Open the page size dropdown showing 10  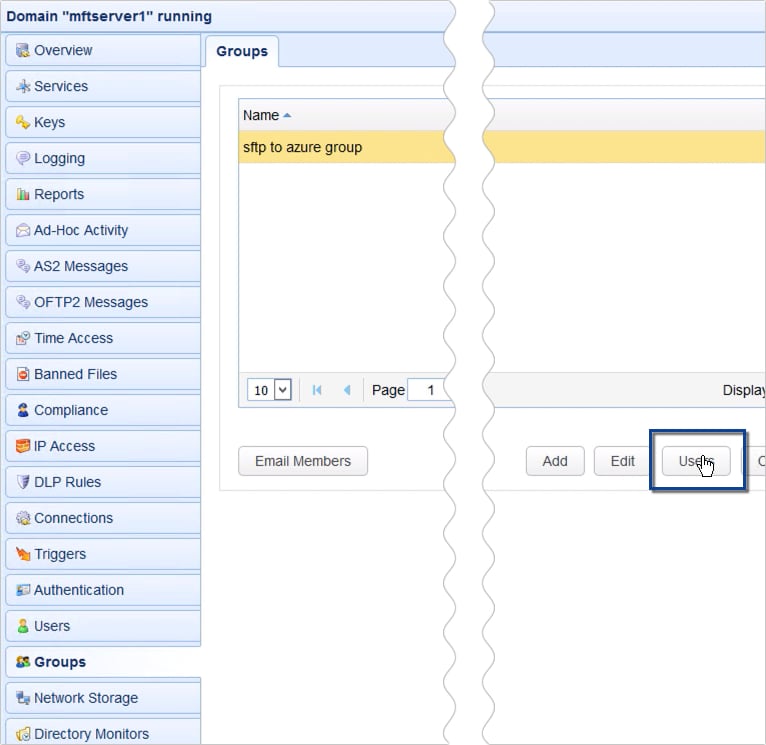[270, 390]
